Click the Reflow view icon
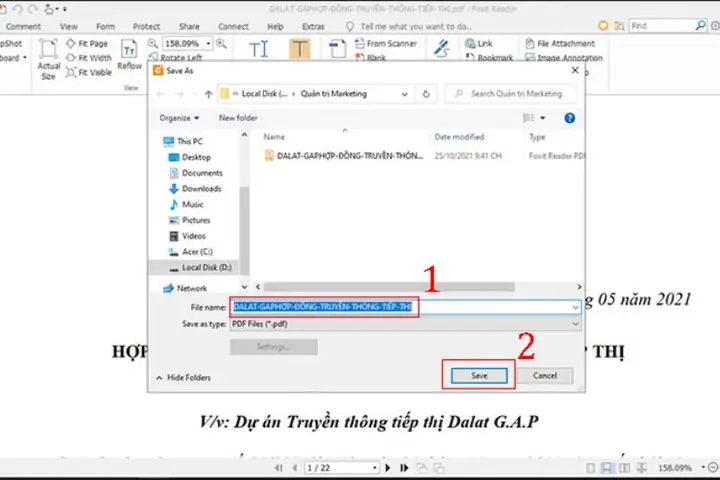 [x=129, y=49]
